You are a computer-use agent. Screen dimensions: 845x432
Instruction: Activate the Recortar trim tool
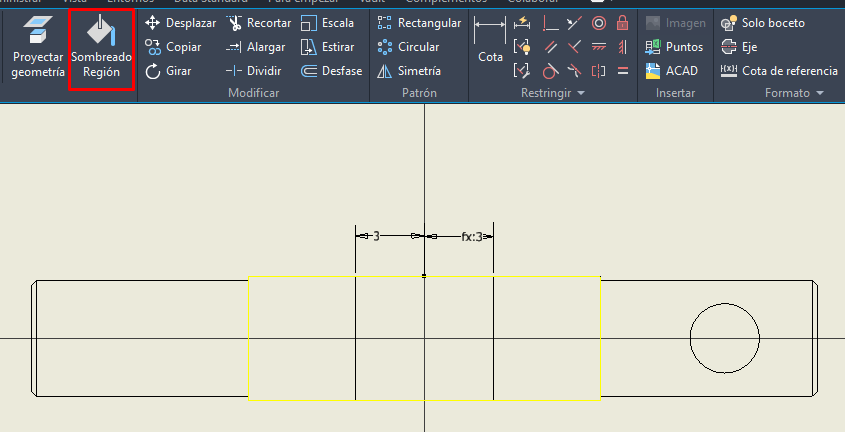pos(259,23)
